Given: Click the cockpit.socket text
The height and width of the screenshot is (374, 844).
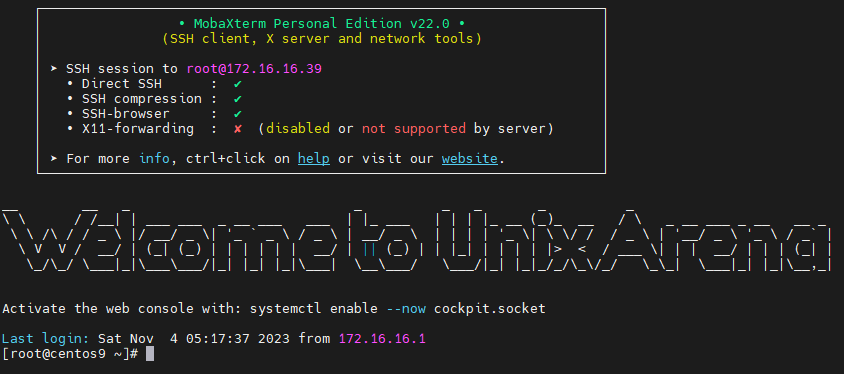Looking at the screenshot, I should 490,309.
